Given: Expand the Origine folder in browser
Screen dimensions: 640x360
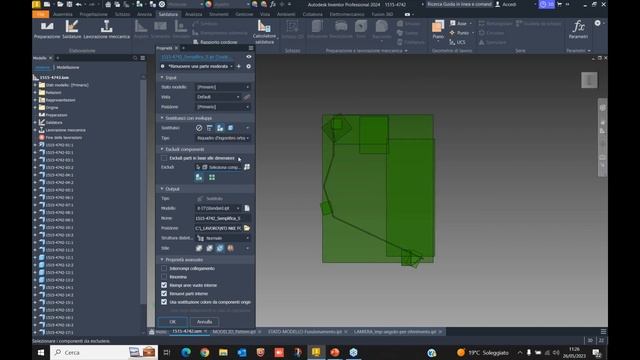Looking at the screenshot, I should click(x=35, y=107).
